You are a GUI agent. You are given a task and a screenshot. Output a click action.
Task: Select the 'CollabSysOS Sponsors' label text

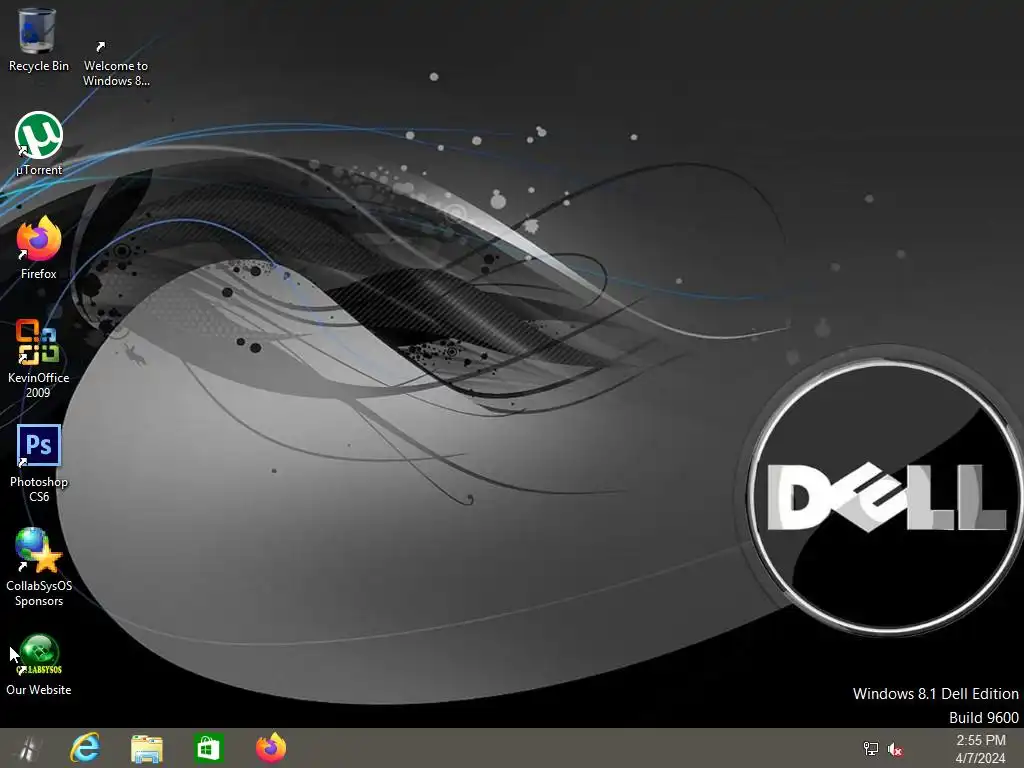39,593
